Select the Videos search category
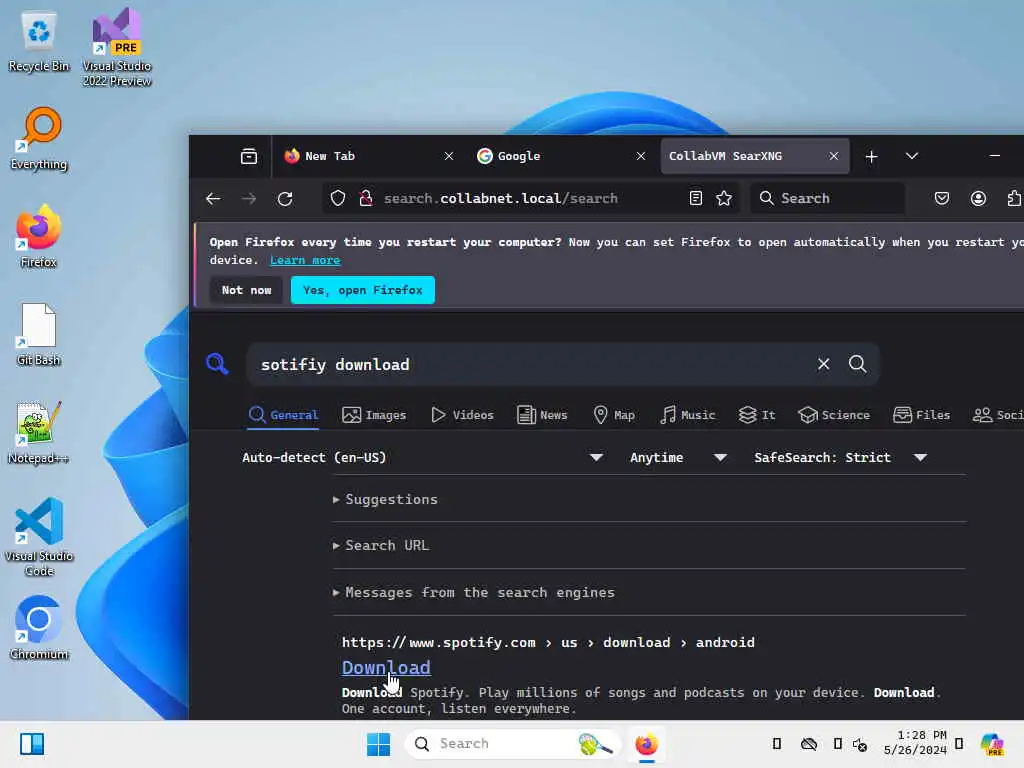The image size is (1024, 768). click(462, 415)
